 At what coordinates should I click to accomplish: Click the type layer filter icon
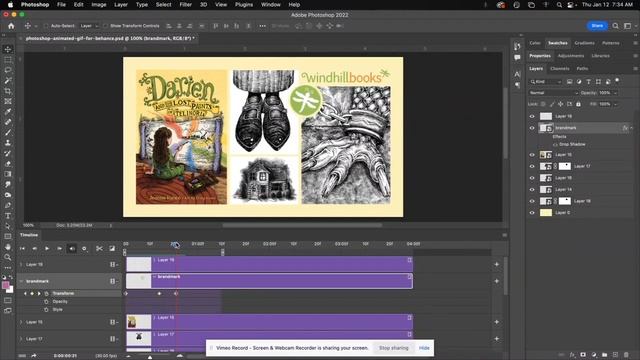[589, 82]
